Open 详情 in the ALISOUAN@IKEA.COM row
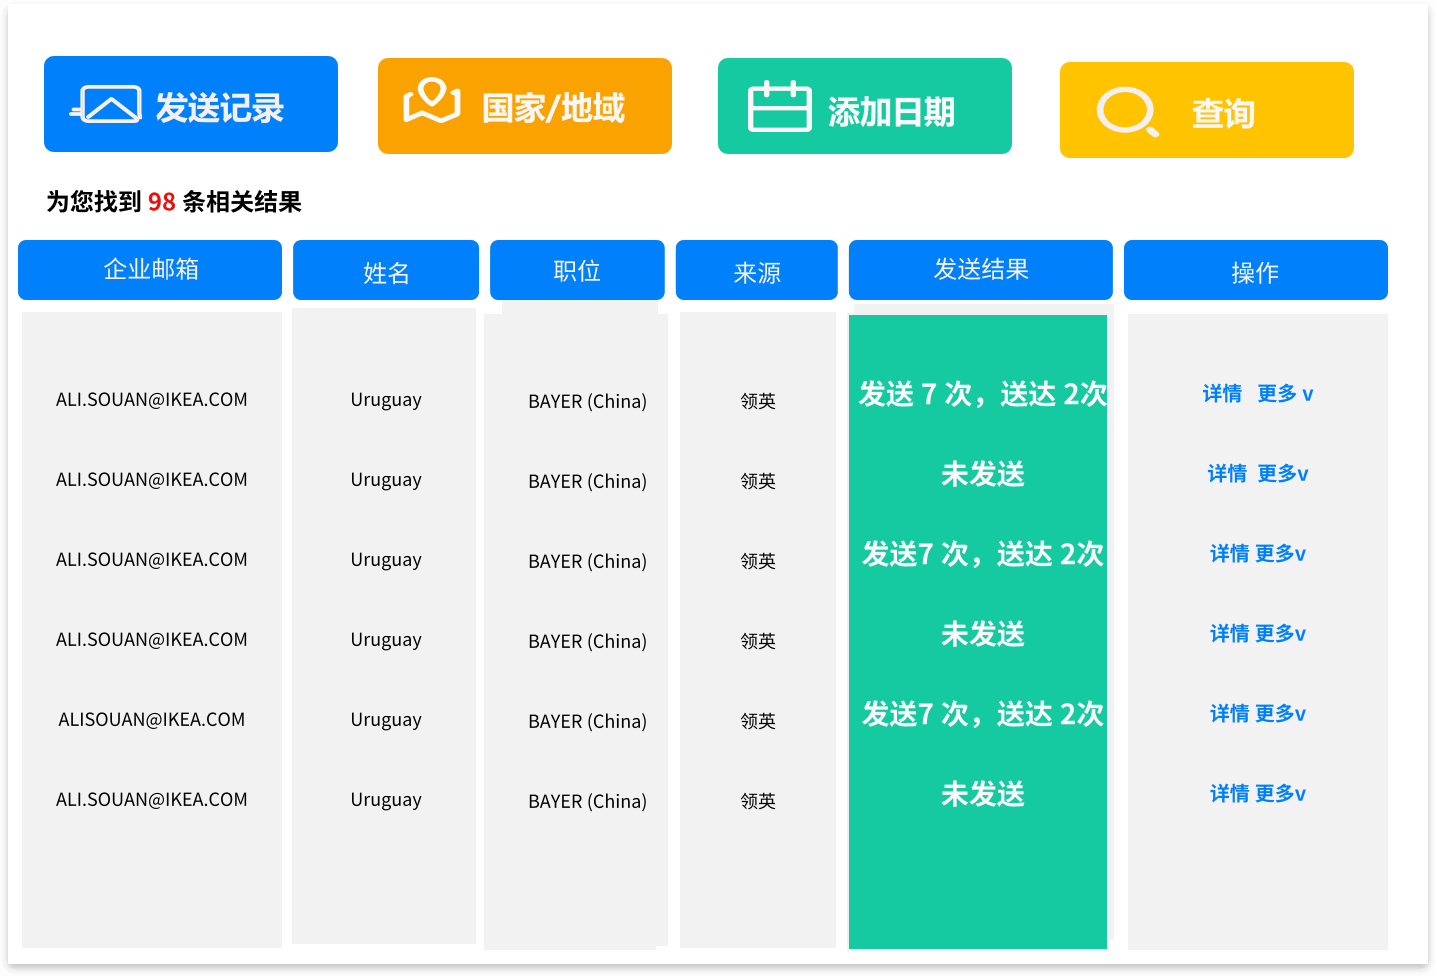Viewport: 1436px width, 976px height. tap(1229, 714)
